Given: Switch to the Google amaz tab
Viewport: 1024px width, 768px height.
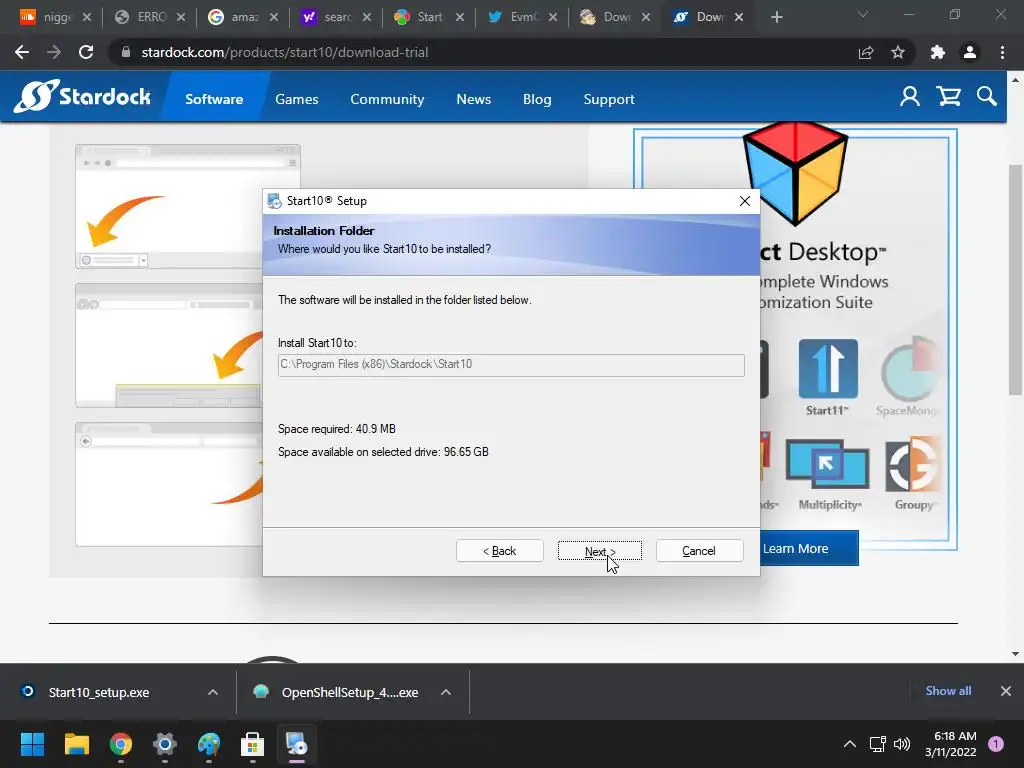Looking at the screenshot, I should tap(243, 17).
